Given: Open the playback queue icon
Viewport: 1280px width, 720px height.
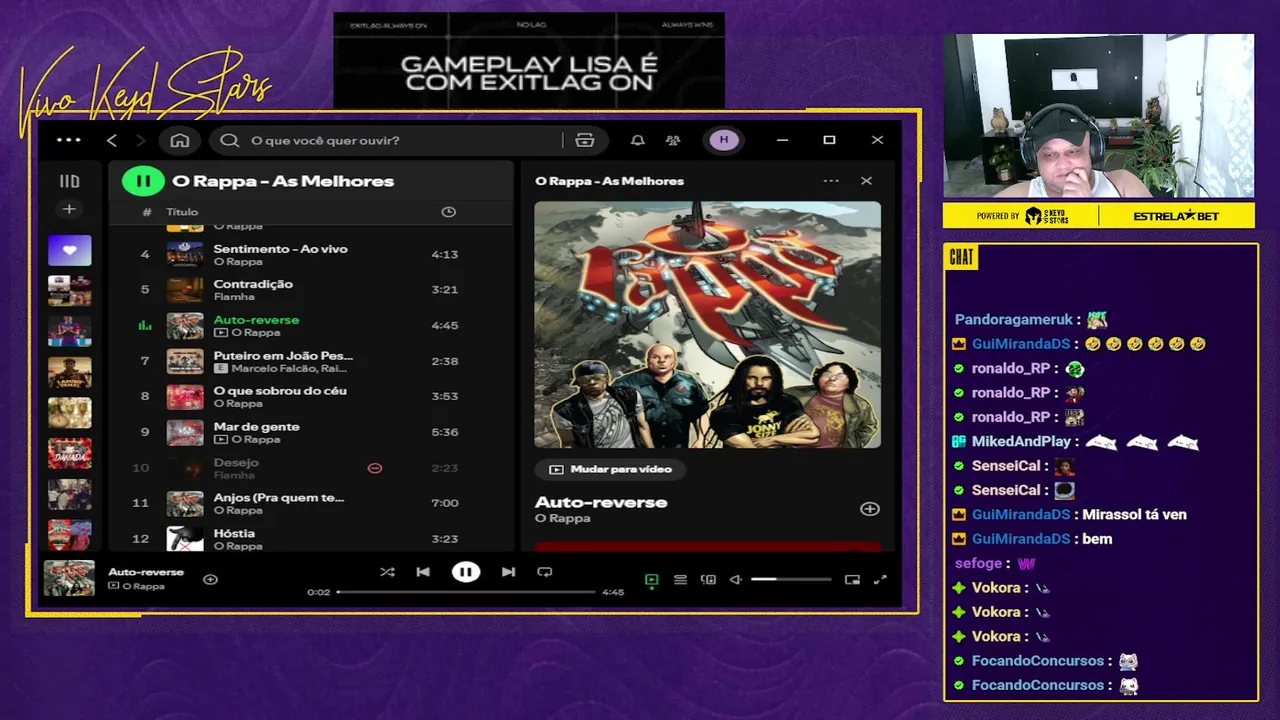Looking at the screenshot, I should pyautogui.click(x=680, y=579).
